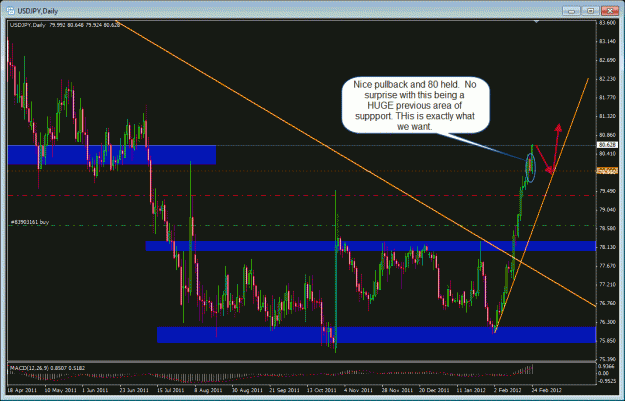The height and width of the screenshot is (401, 625).
Task: Click price level 78.130 on the axis
Action: click(607, 247)
